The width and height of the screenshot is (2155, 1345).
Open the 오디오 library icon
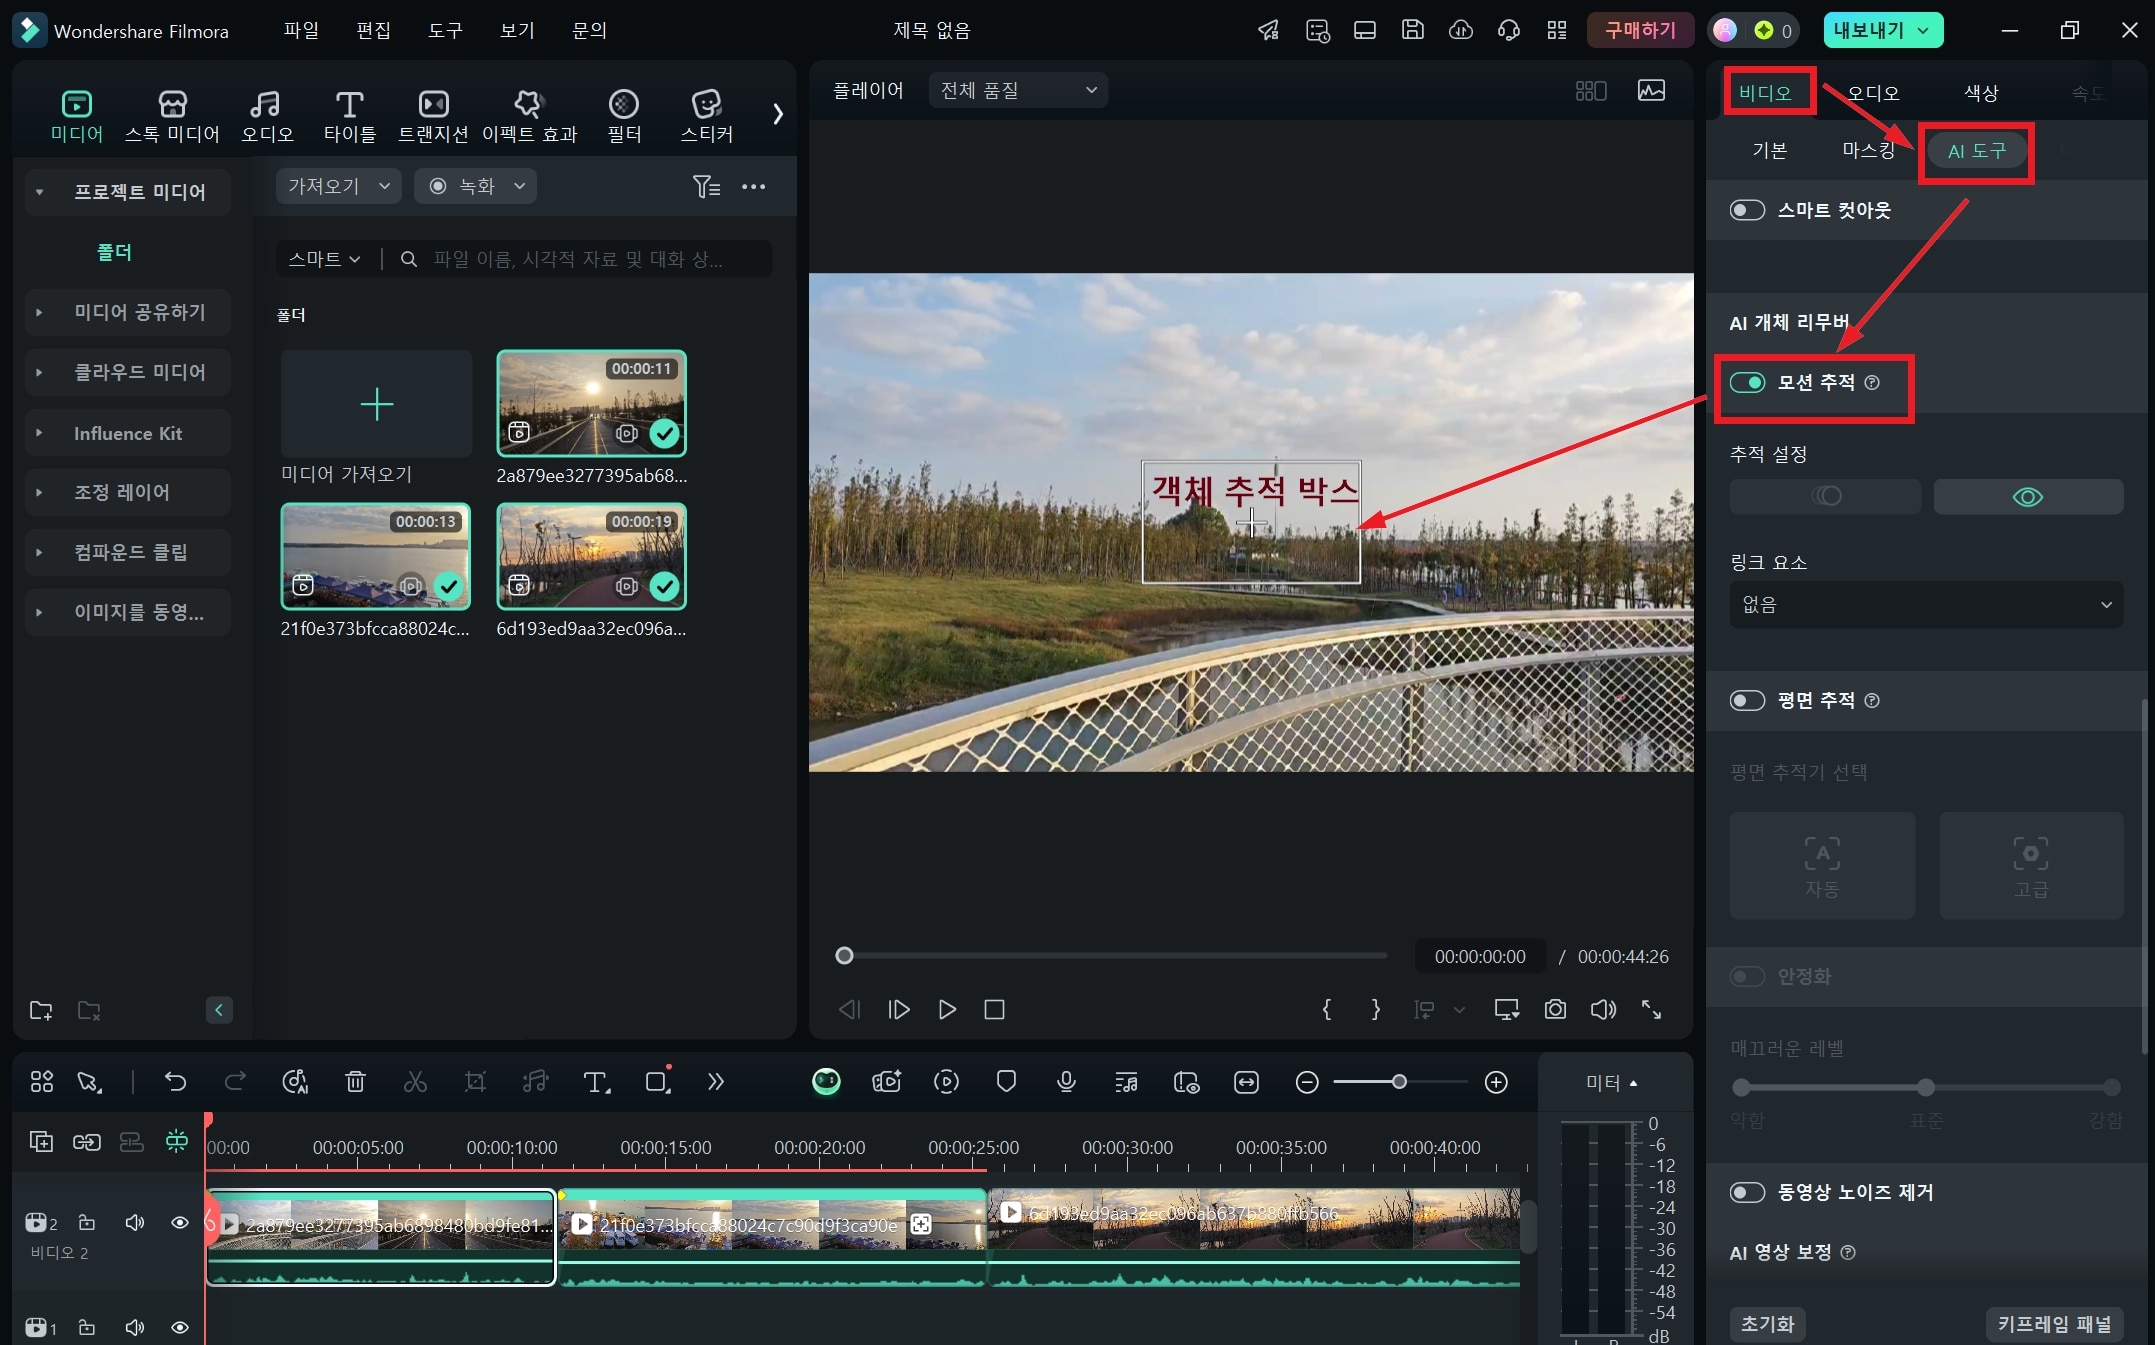pyautogui.click(x=266, y=116)
